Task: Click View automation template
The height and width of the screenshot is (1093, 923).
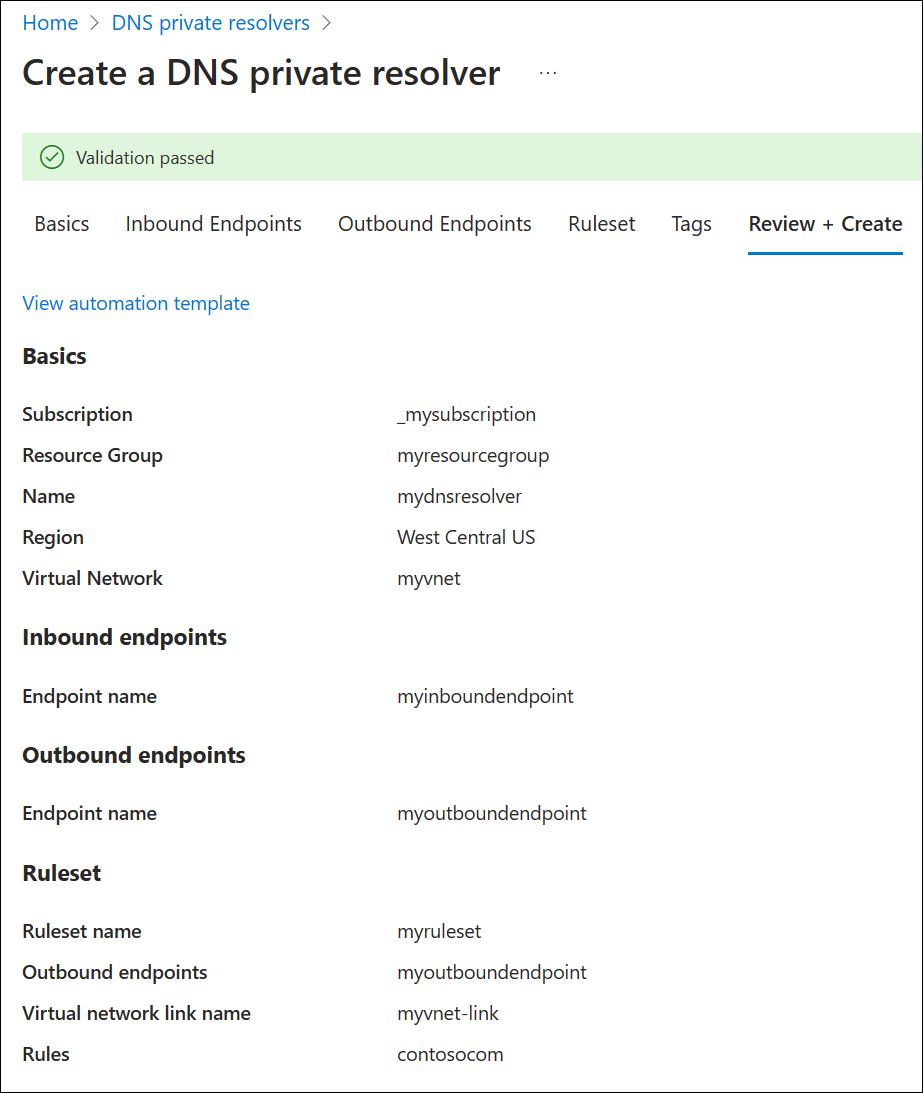Action: (136, 303)
